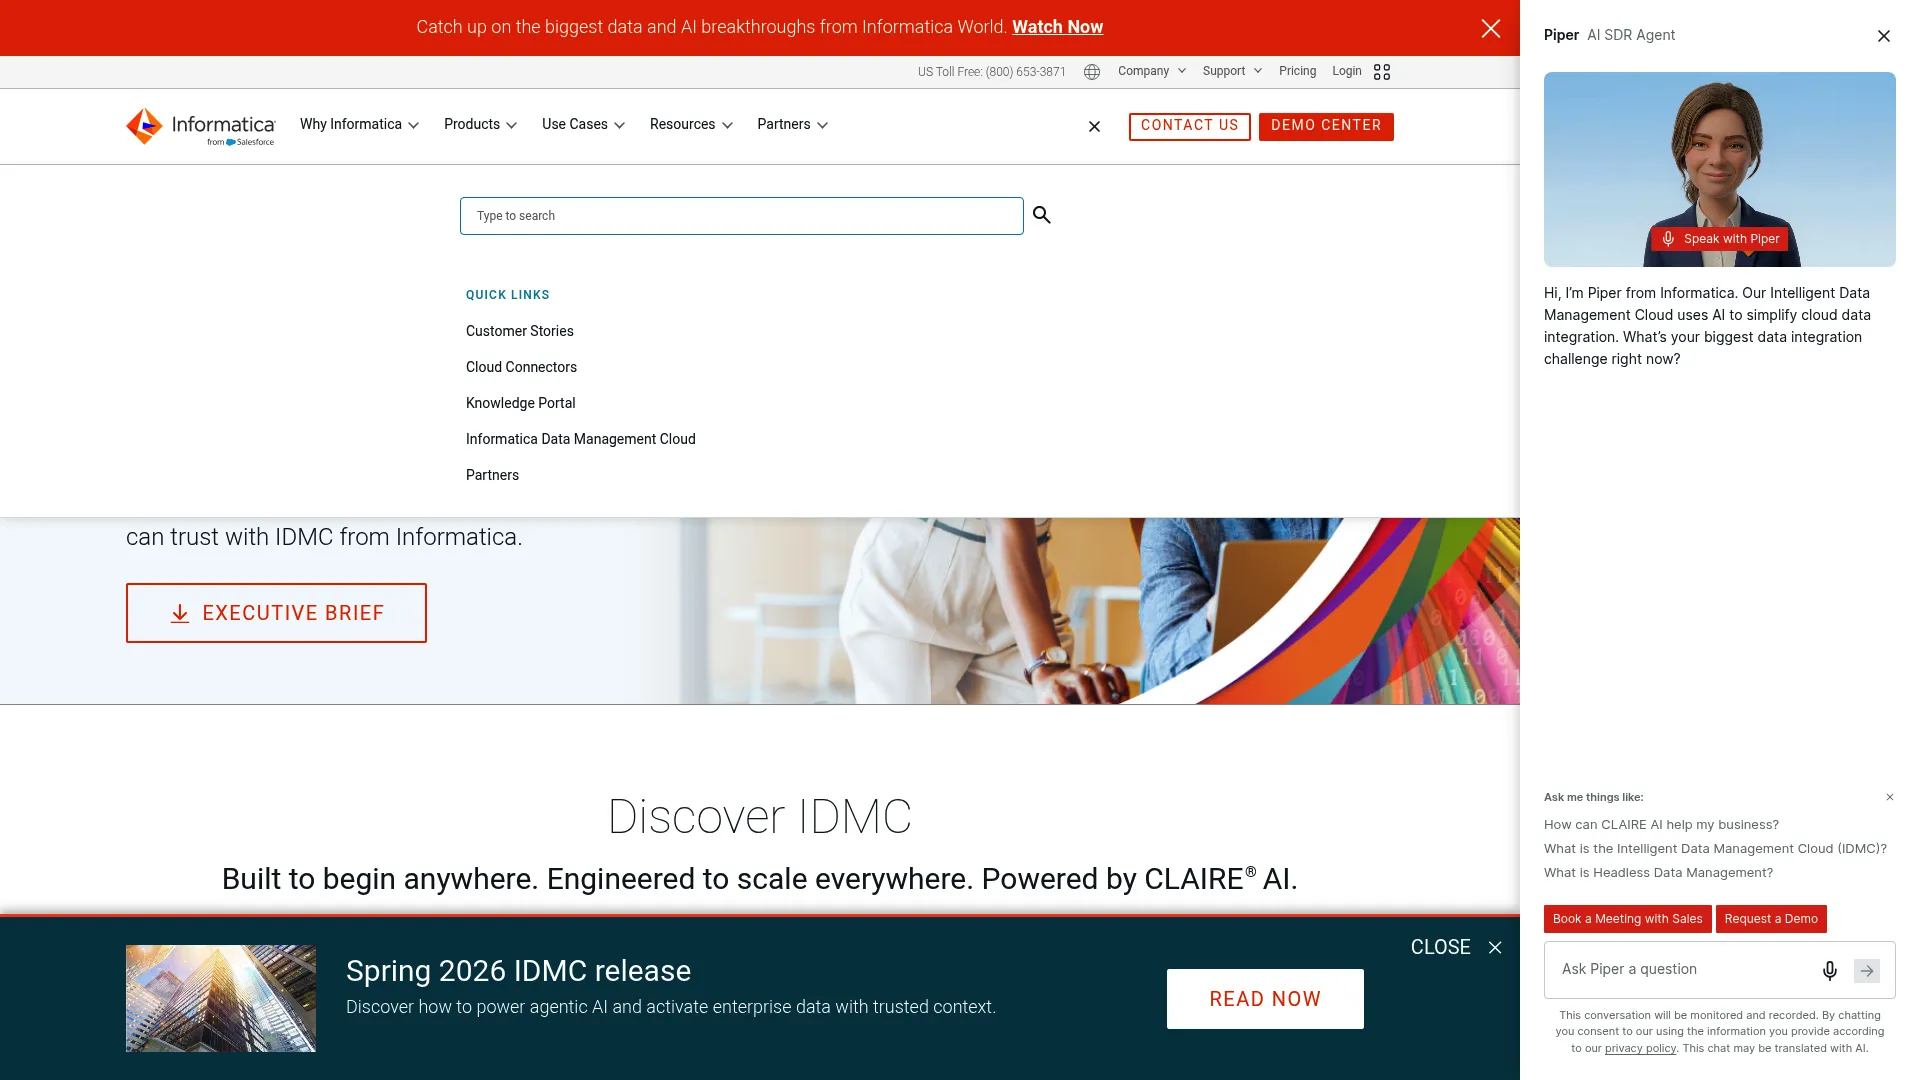
Task: Click the READ NOW button
Action: tap(1265, 999)
